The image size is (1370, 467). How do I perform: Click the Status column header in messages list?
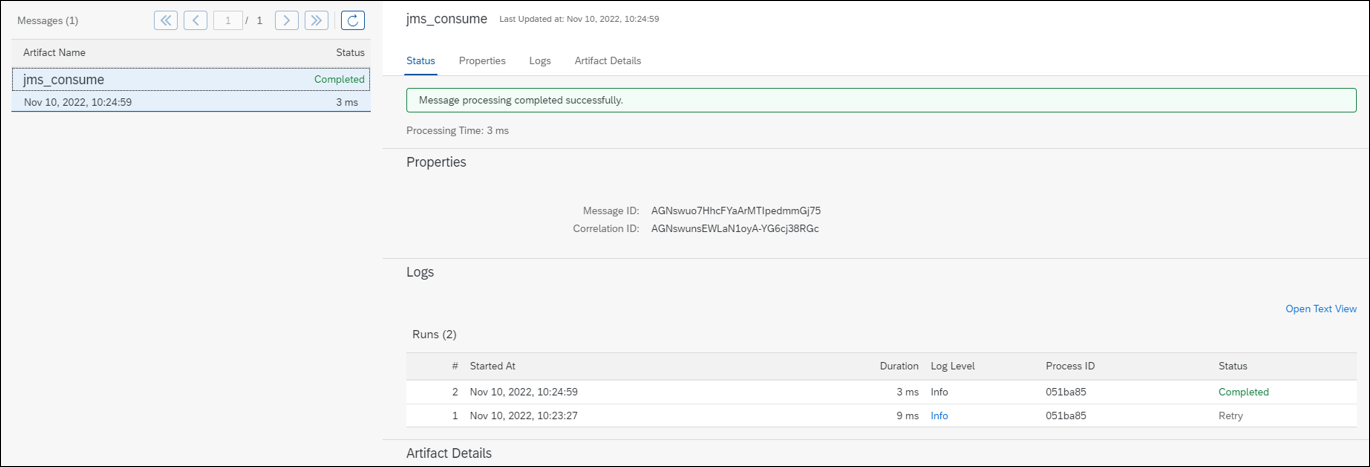(x=351, y=52)
